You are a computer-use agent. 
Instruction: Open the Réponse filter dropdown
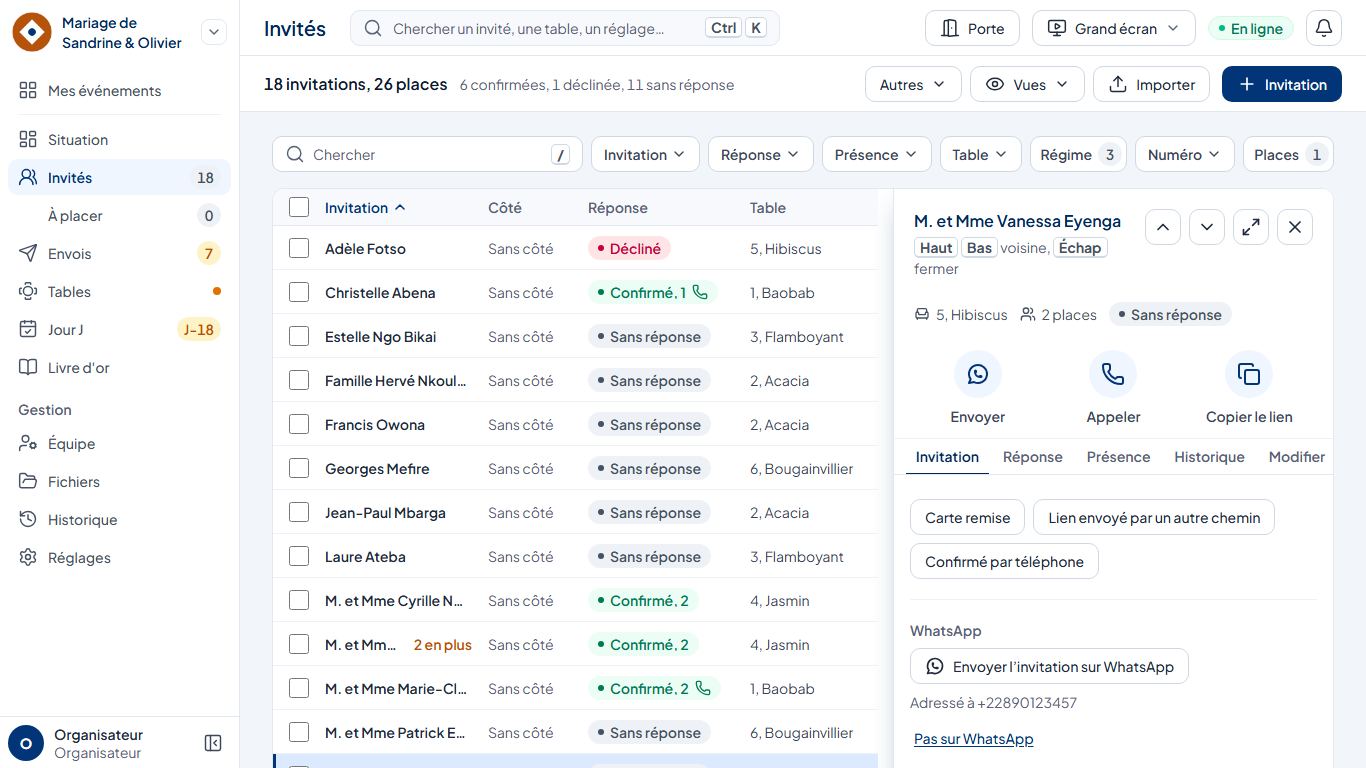point(760,155)
